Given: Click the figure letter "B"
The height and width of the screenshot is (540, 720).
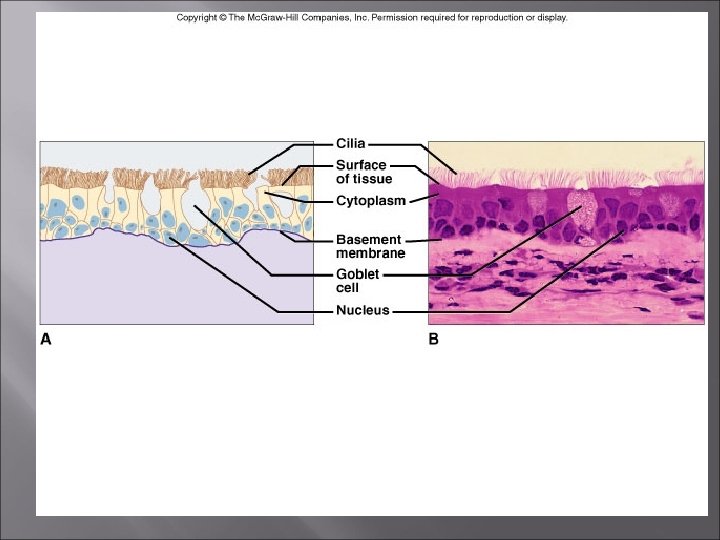Looking at the screenshot, I should (x=433, y=339).
